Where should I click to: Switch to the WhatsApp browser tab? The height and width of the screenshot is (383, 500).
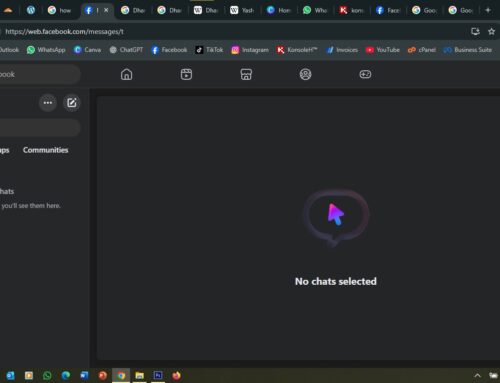point(315,10)
